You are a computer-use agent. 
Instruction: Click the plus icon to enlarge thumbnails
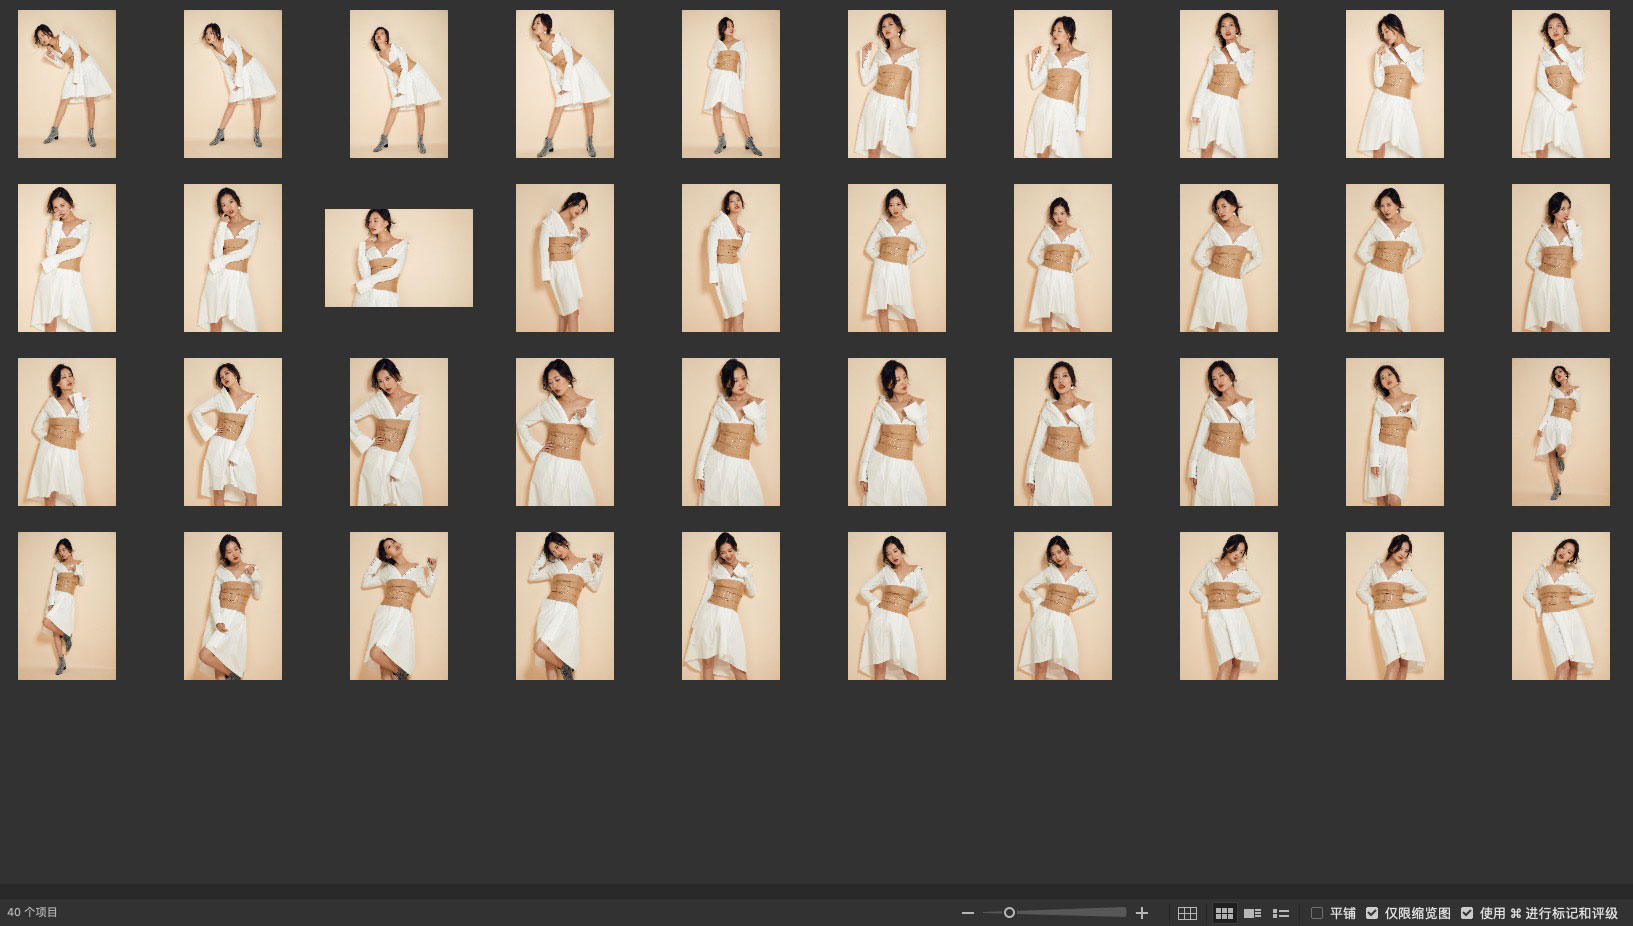[x=1142, y=913]
